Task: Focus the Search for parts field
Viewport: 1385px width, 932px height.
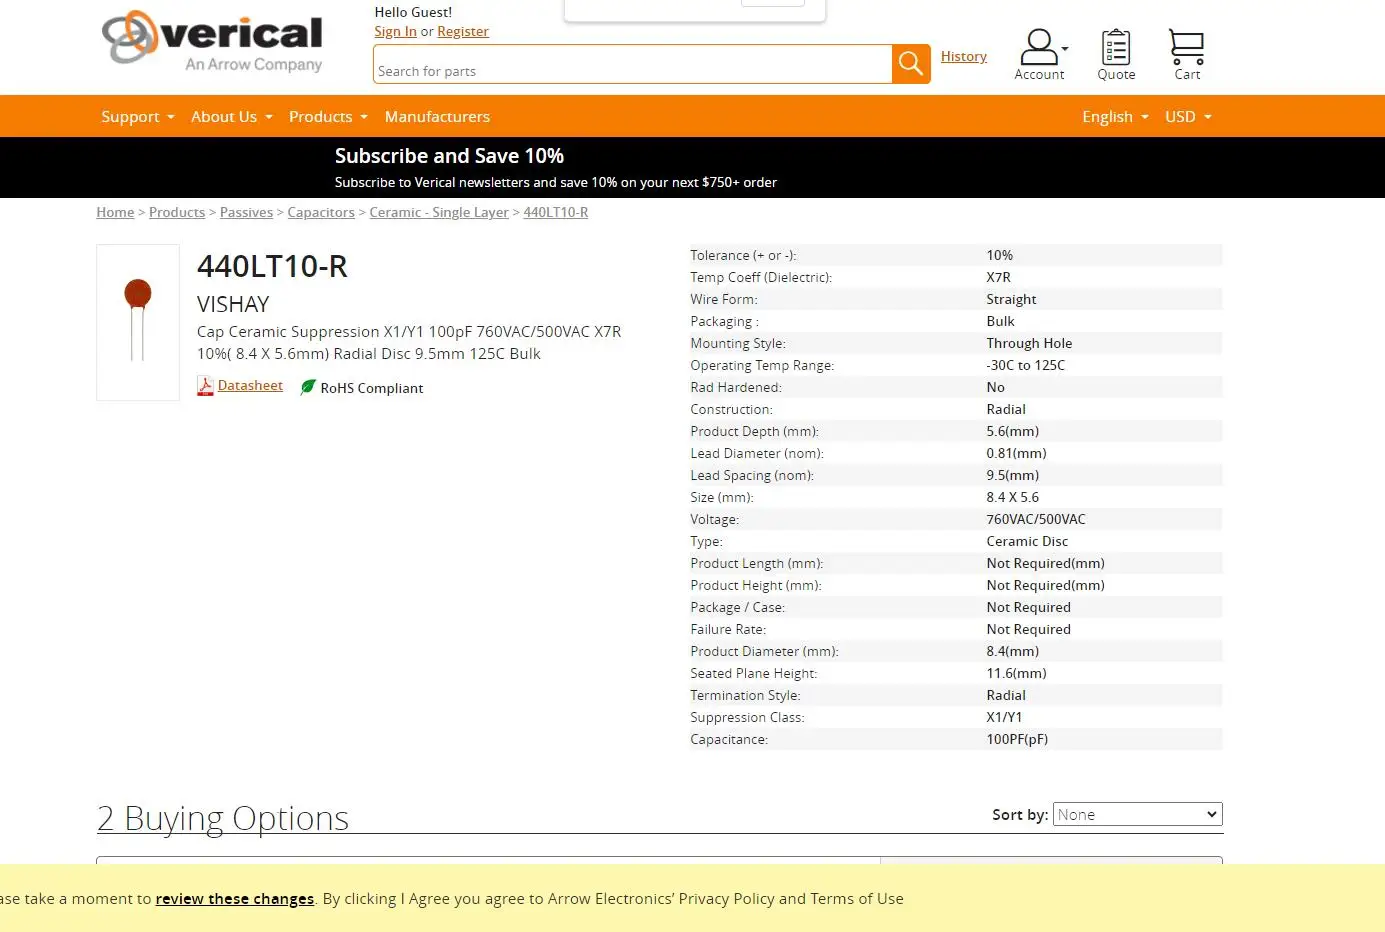Action: pyautogui.click(x=633, y=65)
